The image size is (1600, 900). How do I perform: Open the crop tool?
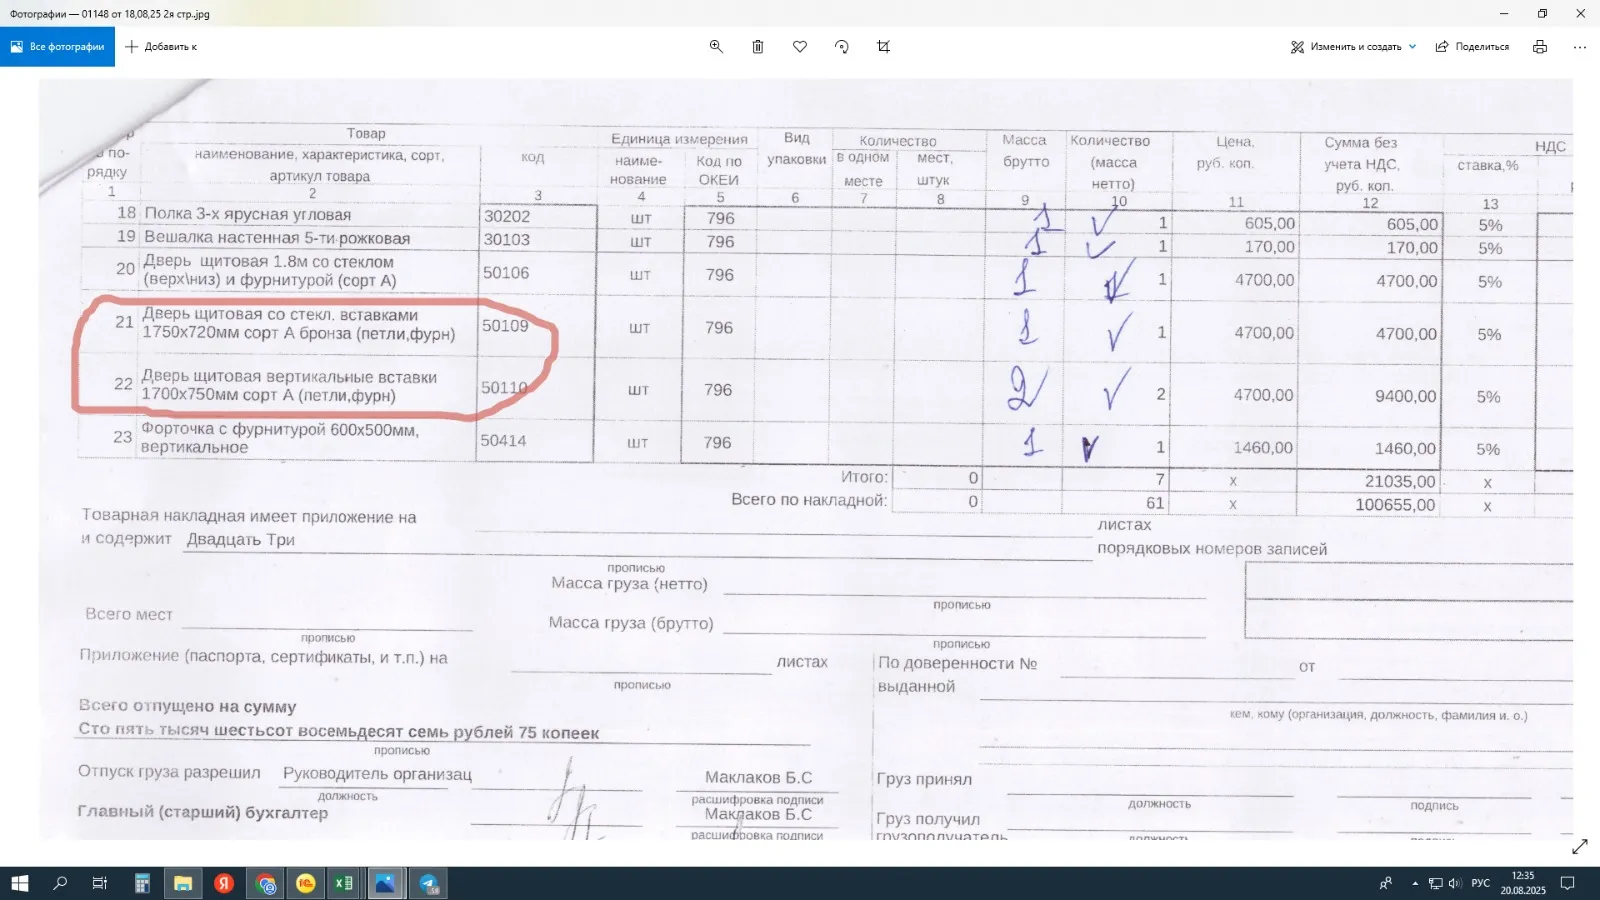coord(883,47)
